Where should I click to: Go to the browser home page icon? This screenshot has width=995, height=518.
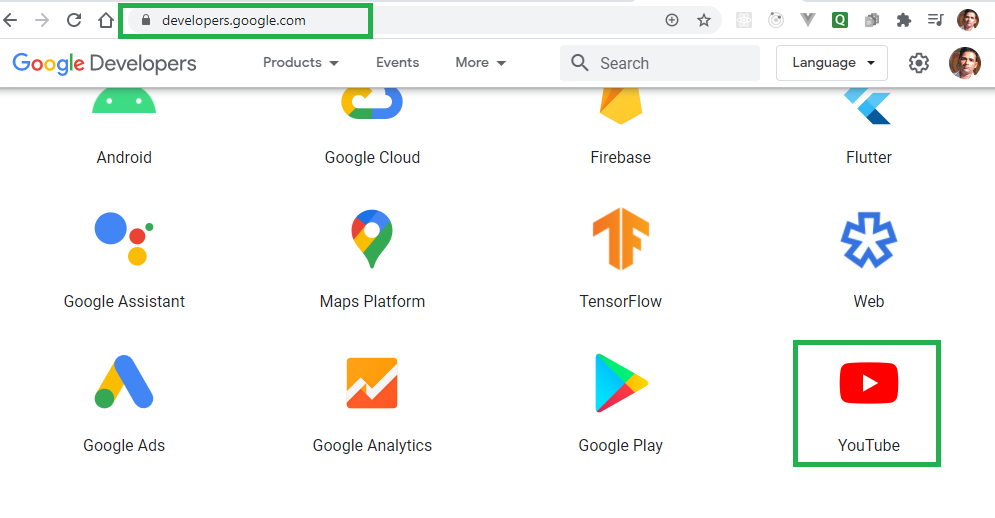pos(106,20)
